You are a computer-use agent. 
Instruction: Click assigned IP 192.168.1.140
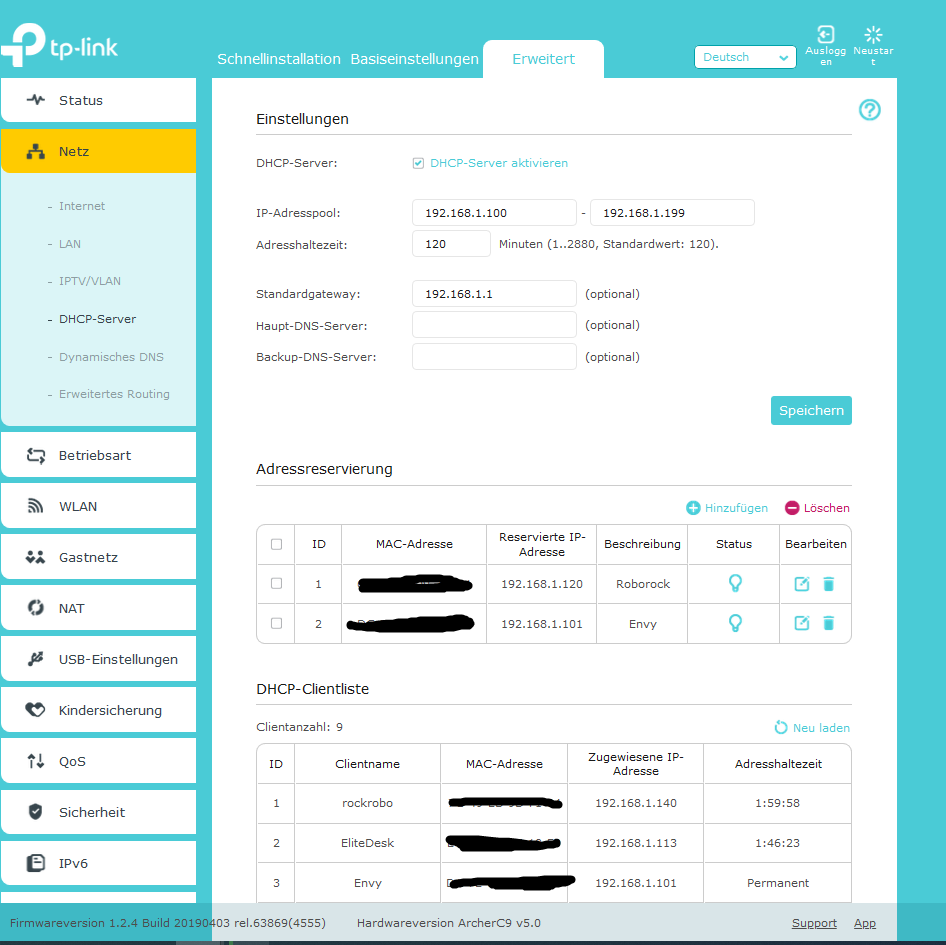(636, 803)
